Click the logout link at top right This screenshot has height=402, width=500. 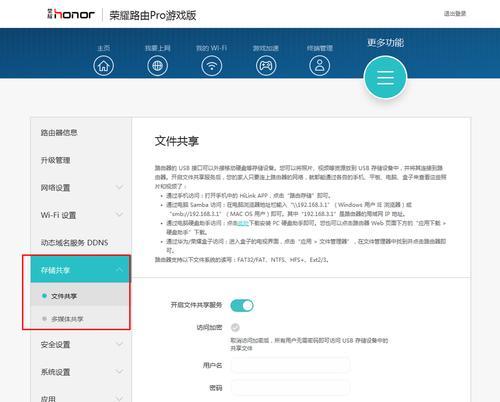(455, 14)
